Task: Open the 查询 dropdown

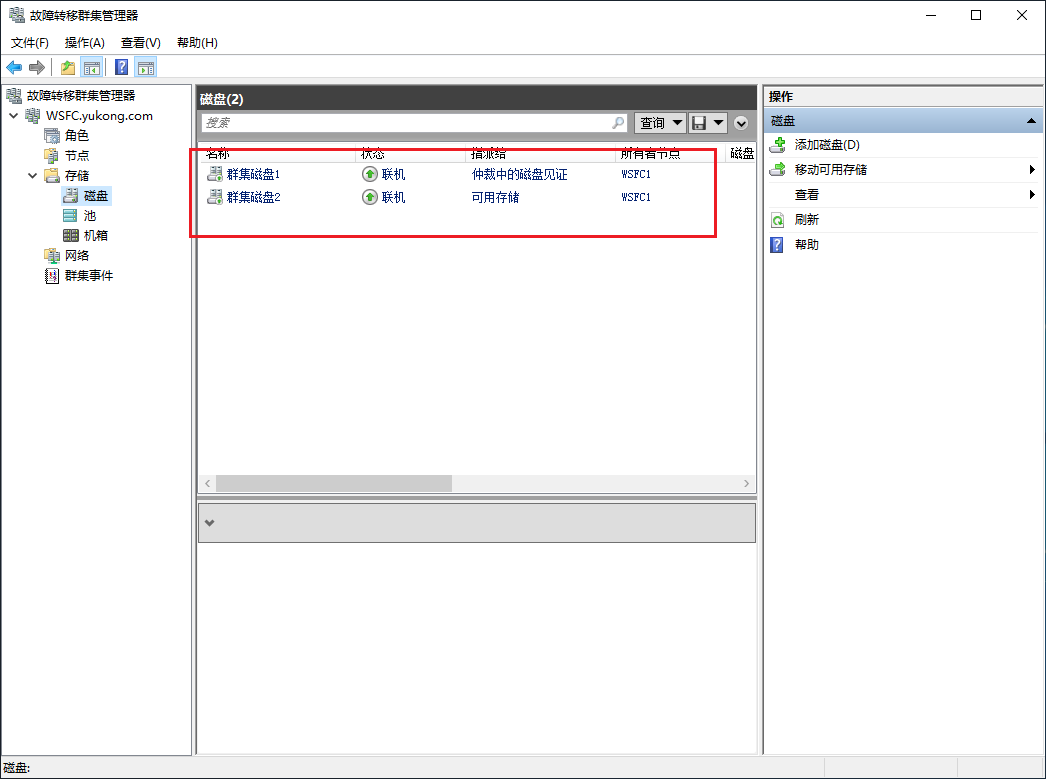Action: pyautogui.click(x=661, y=123)
